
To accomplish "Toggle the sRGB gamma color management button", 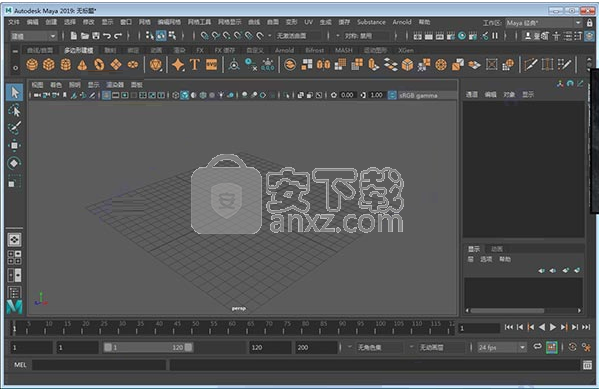I will coord(392,95).
